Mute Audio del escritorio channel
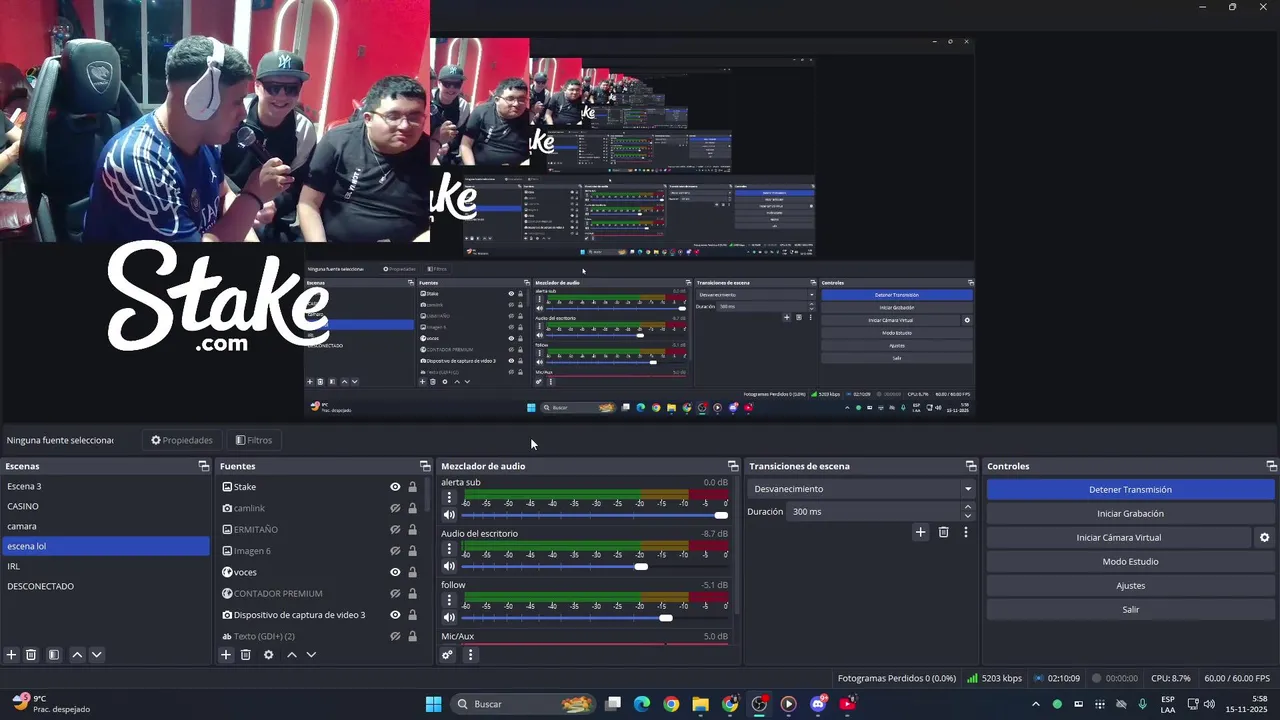The height and width of the screenshot is (720, 1280). click(449, 567)
